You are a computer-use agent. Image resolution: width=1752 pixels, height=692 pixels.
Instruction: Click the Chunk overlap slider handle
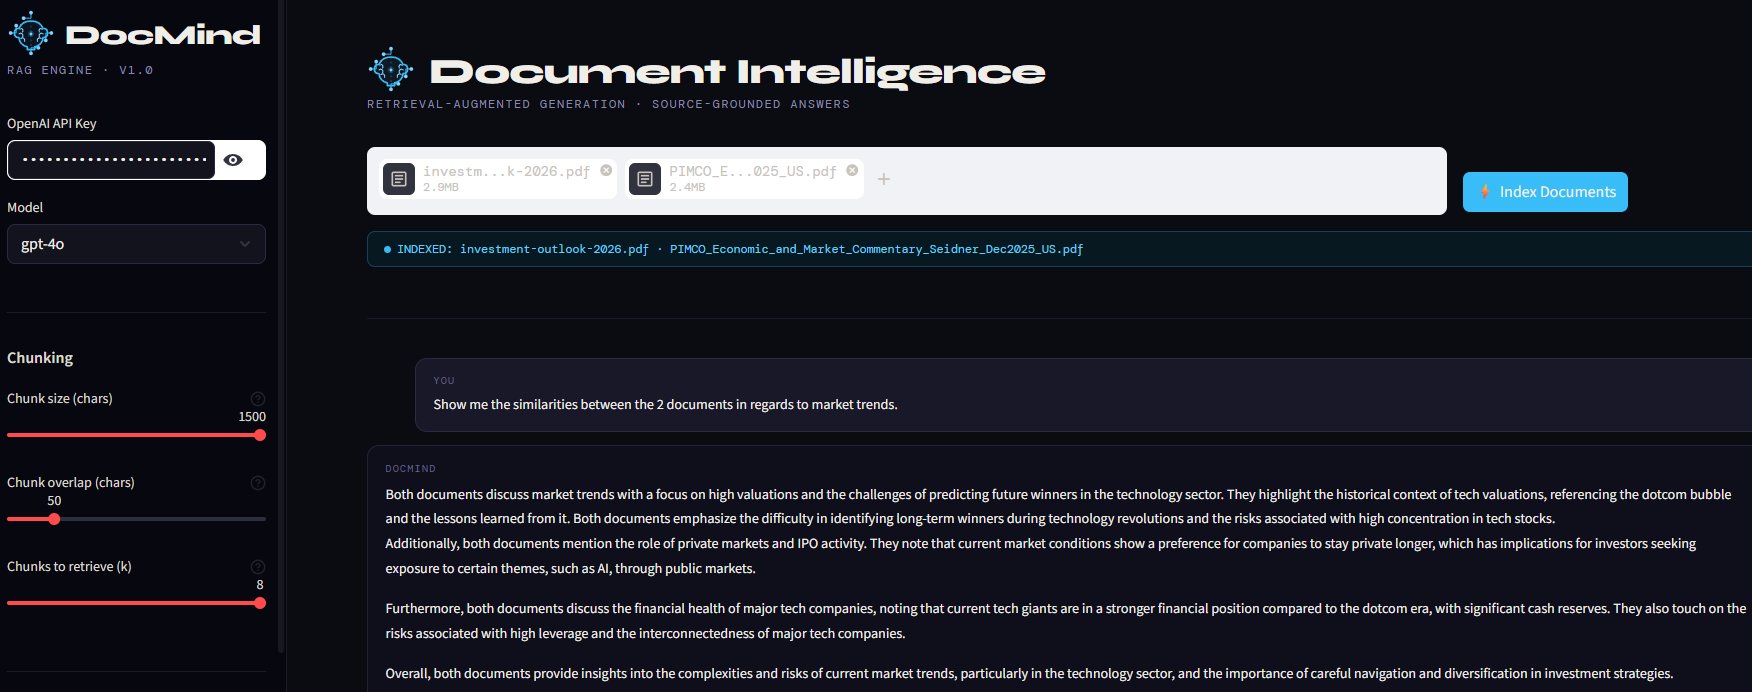pyautogui.click(x=54, y=519)
